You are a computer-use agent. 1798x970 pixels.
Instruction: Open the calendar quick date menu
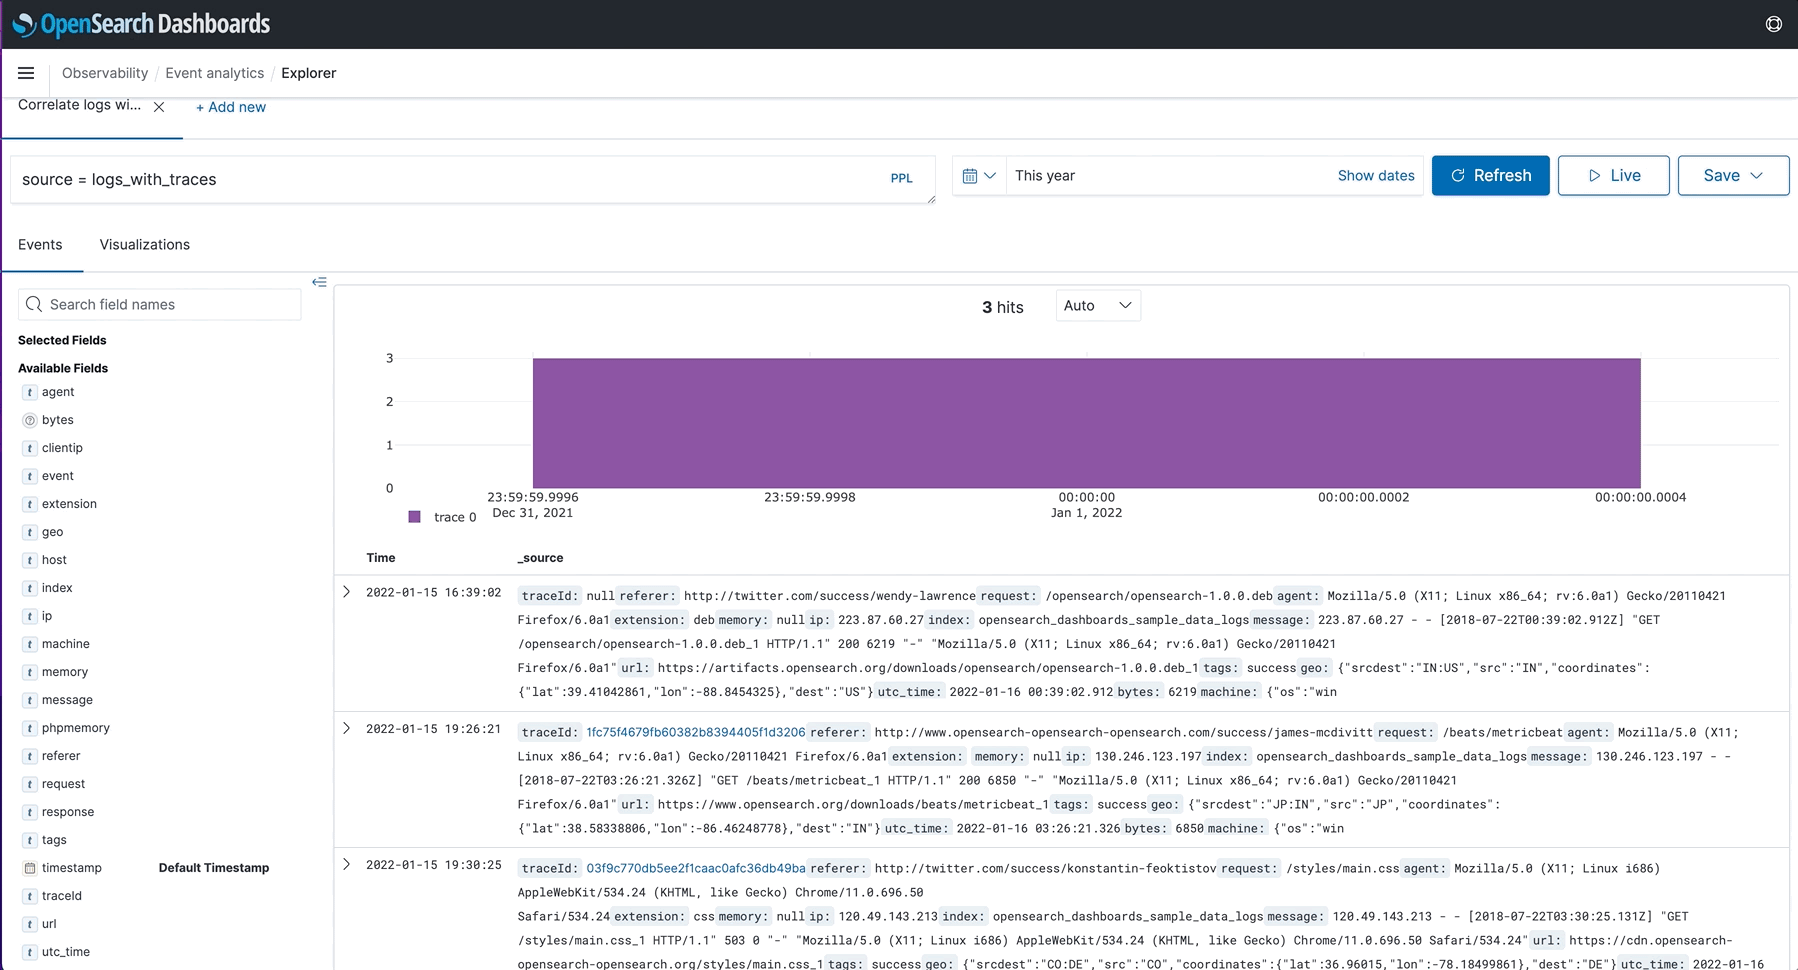click(x=978, y=176)
